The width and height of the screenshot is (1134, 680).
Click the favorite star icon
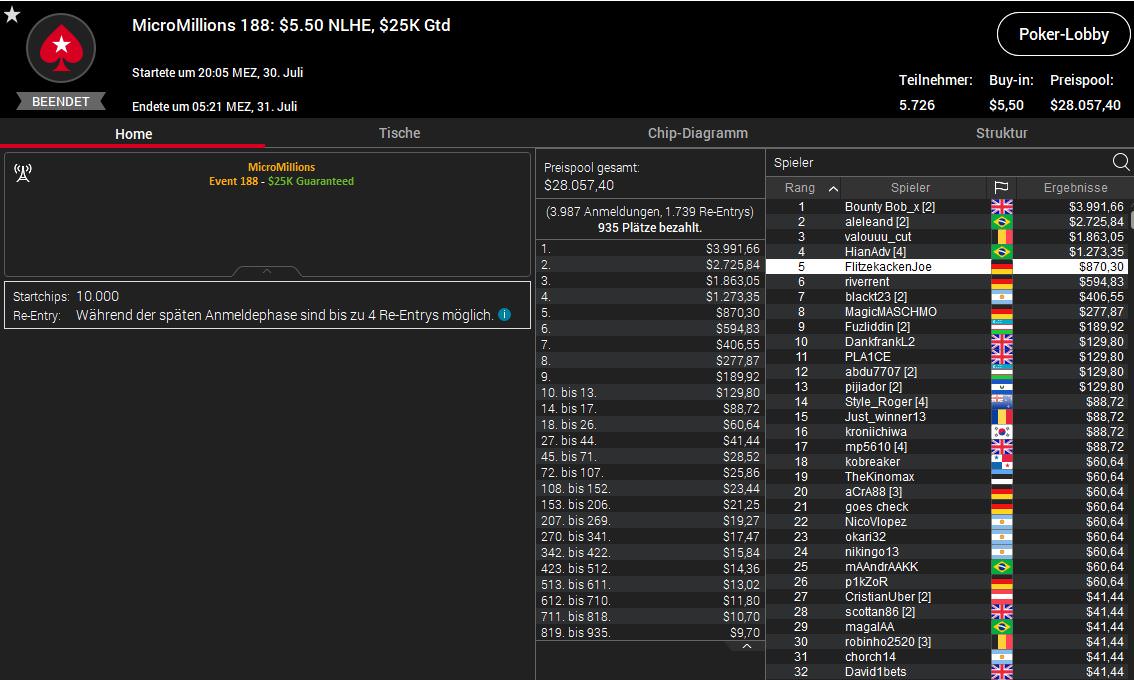pos(11,15)
